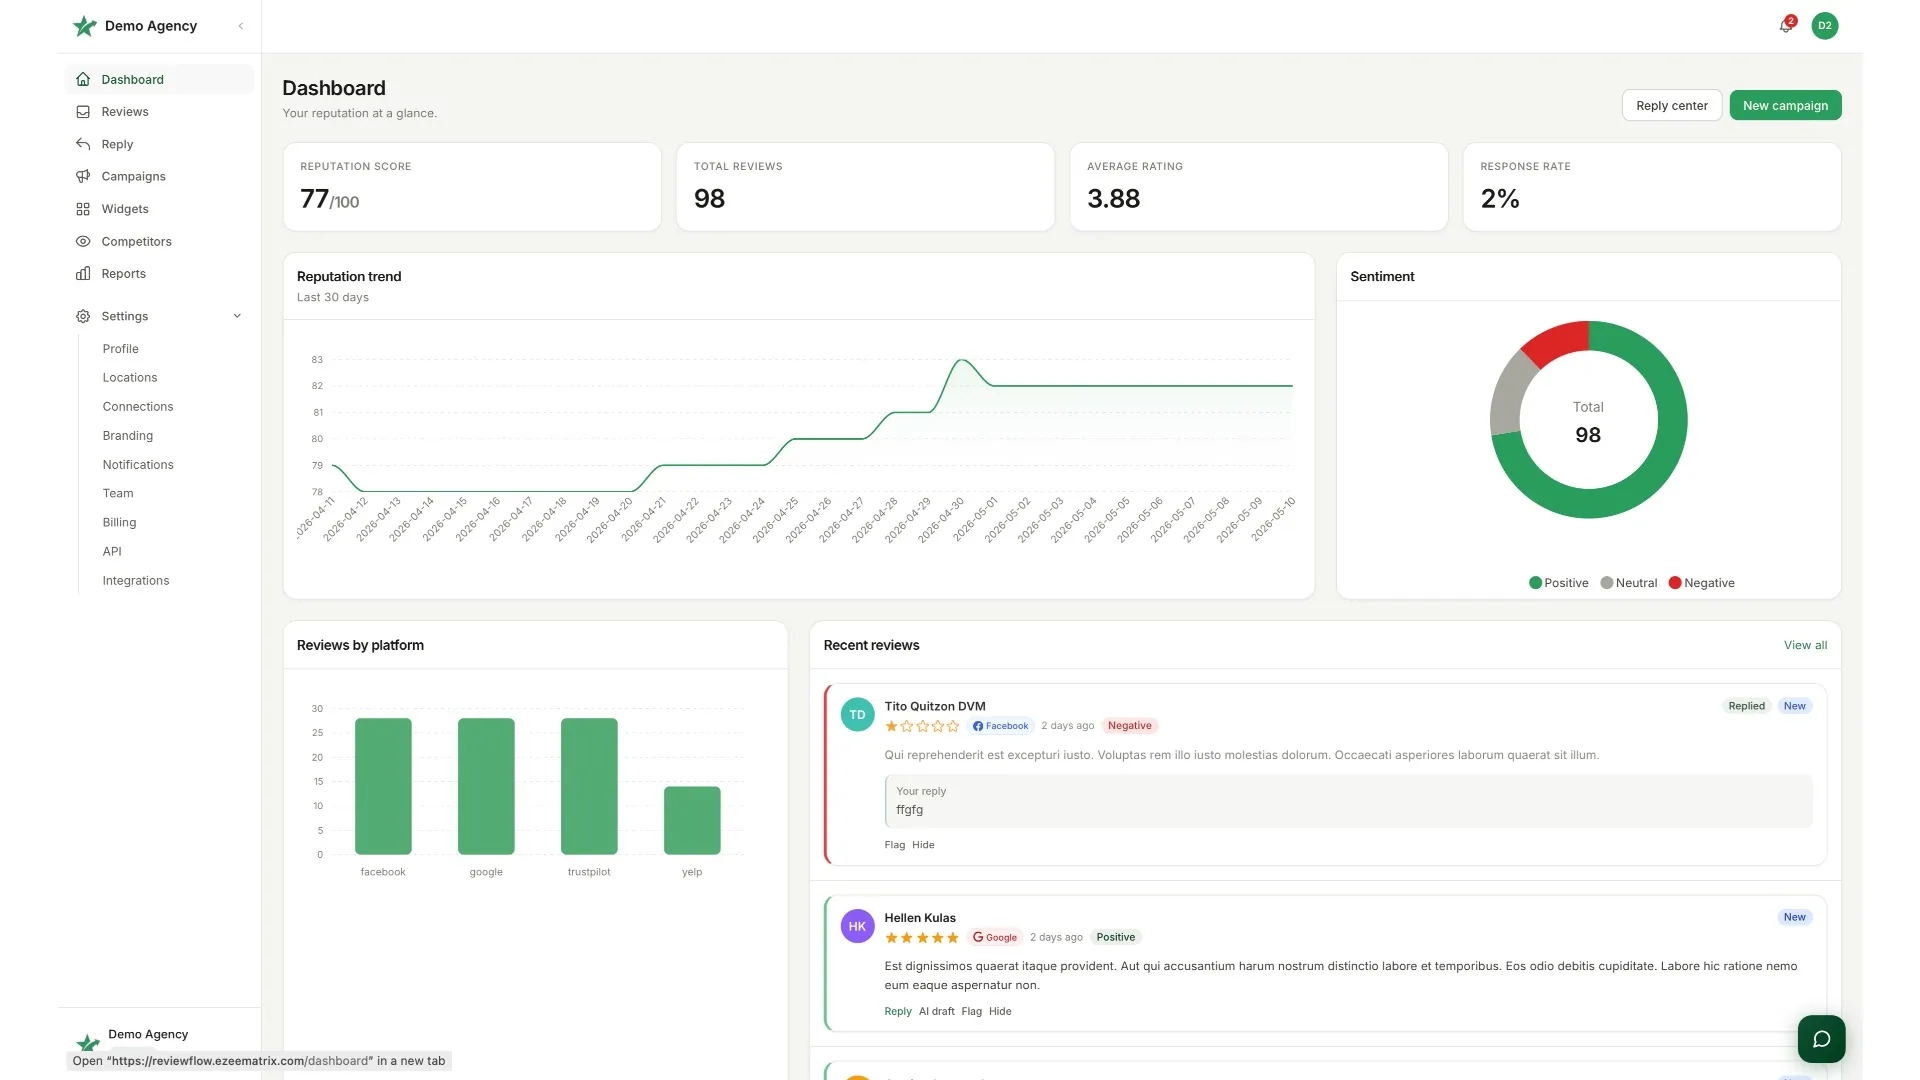This screenshot has height=1080, width=1920.
Task: Toggle the Positive sentiment legend
Action: (1558, 583)
